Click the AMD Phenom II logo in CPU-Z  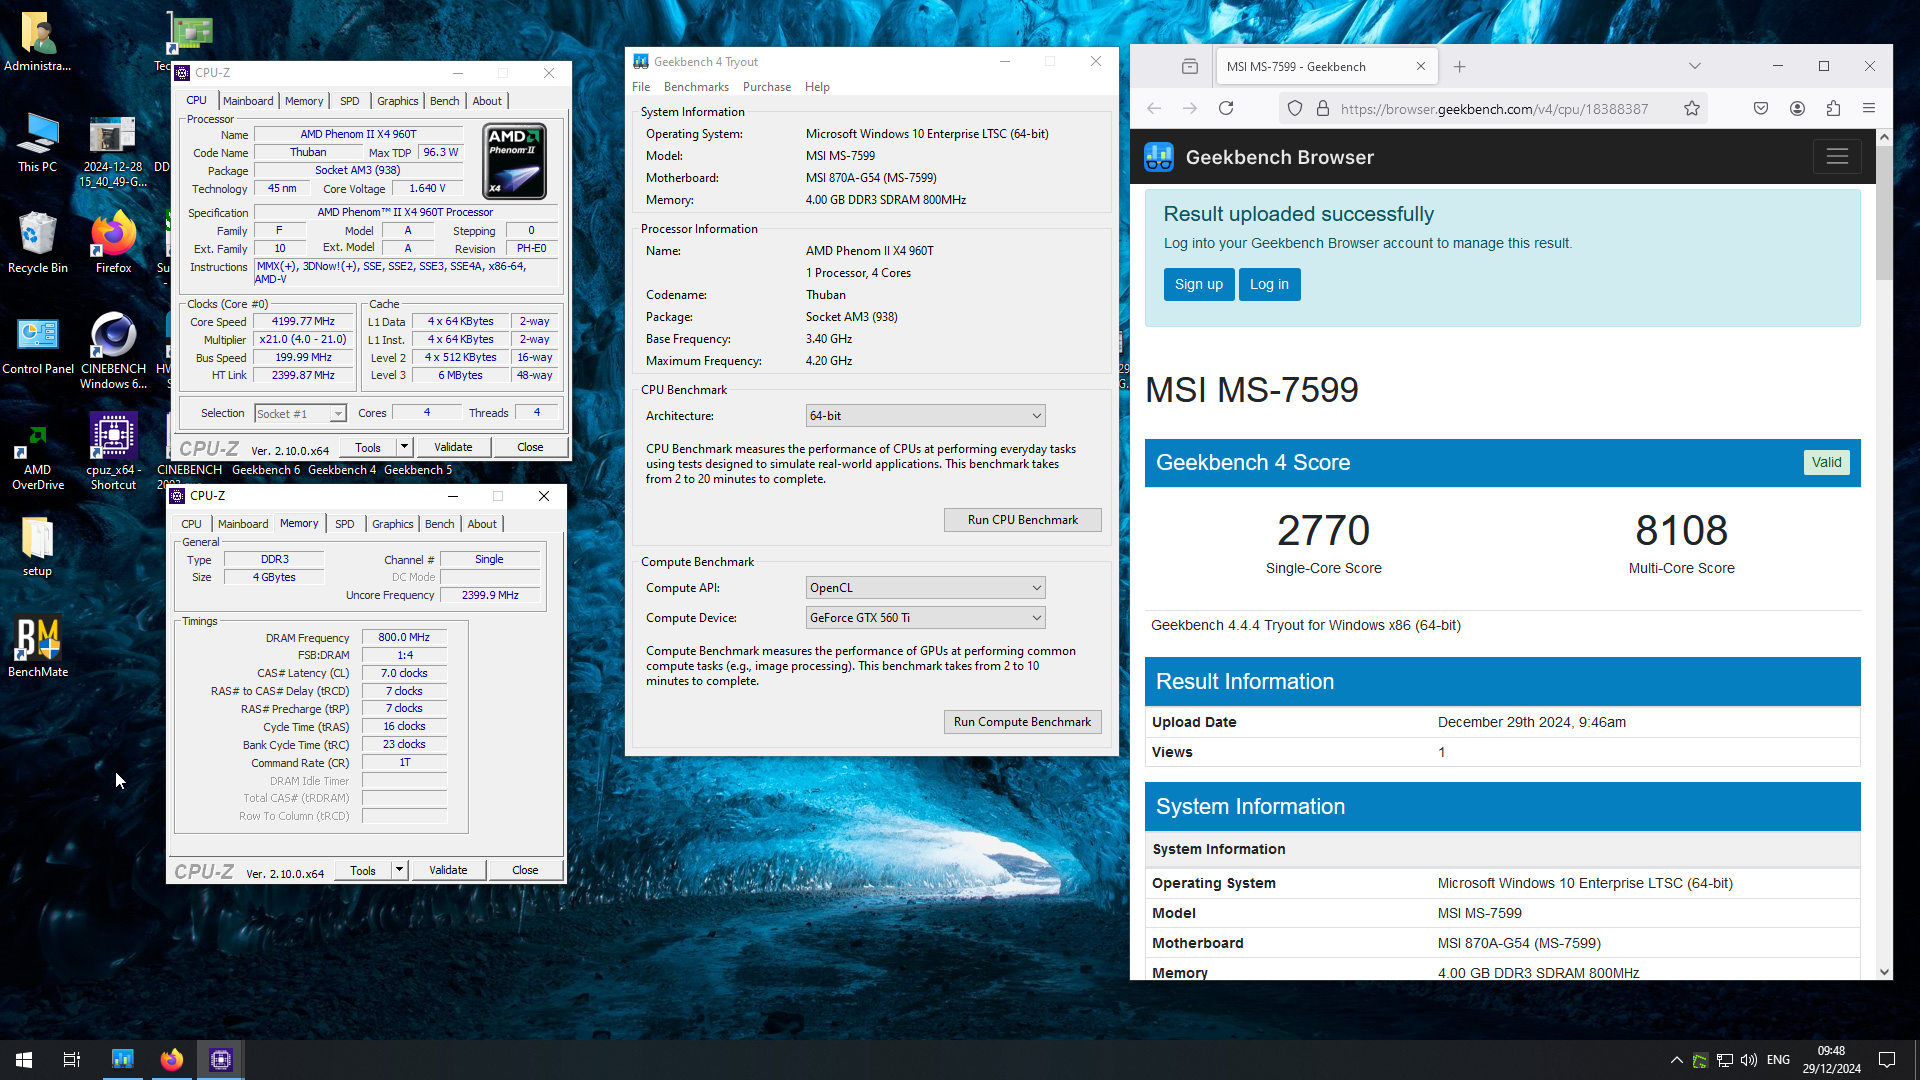click(x=515, y=161)
